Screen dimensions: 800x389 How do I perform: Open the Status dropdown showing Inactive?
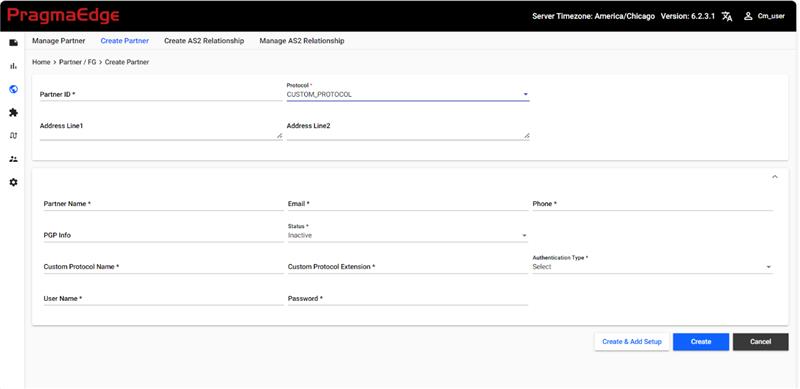pyautogui.click(x=408, y=235)
